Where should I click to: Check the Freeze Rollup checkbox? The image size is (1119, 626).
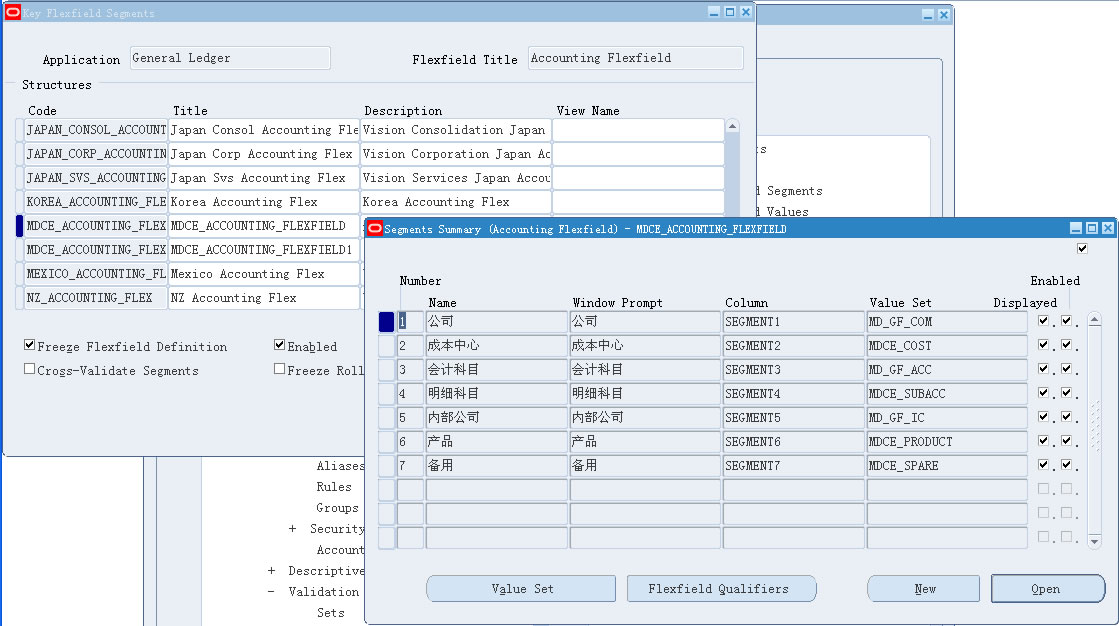pyautogui.click(x=280, y=369)
